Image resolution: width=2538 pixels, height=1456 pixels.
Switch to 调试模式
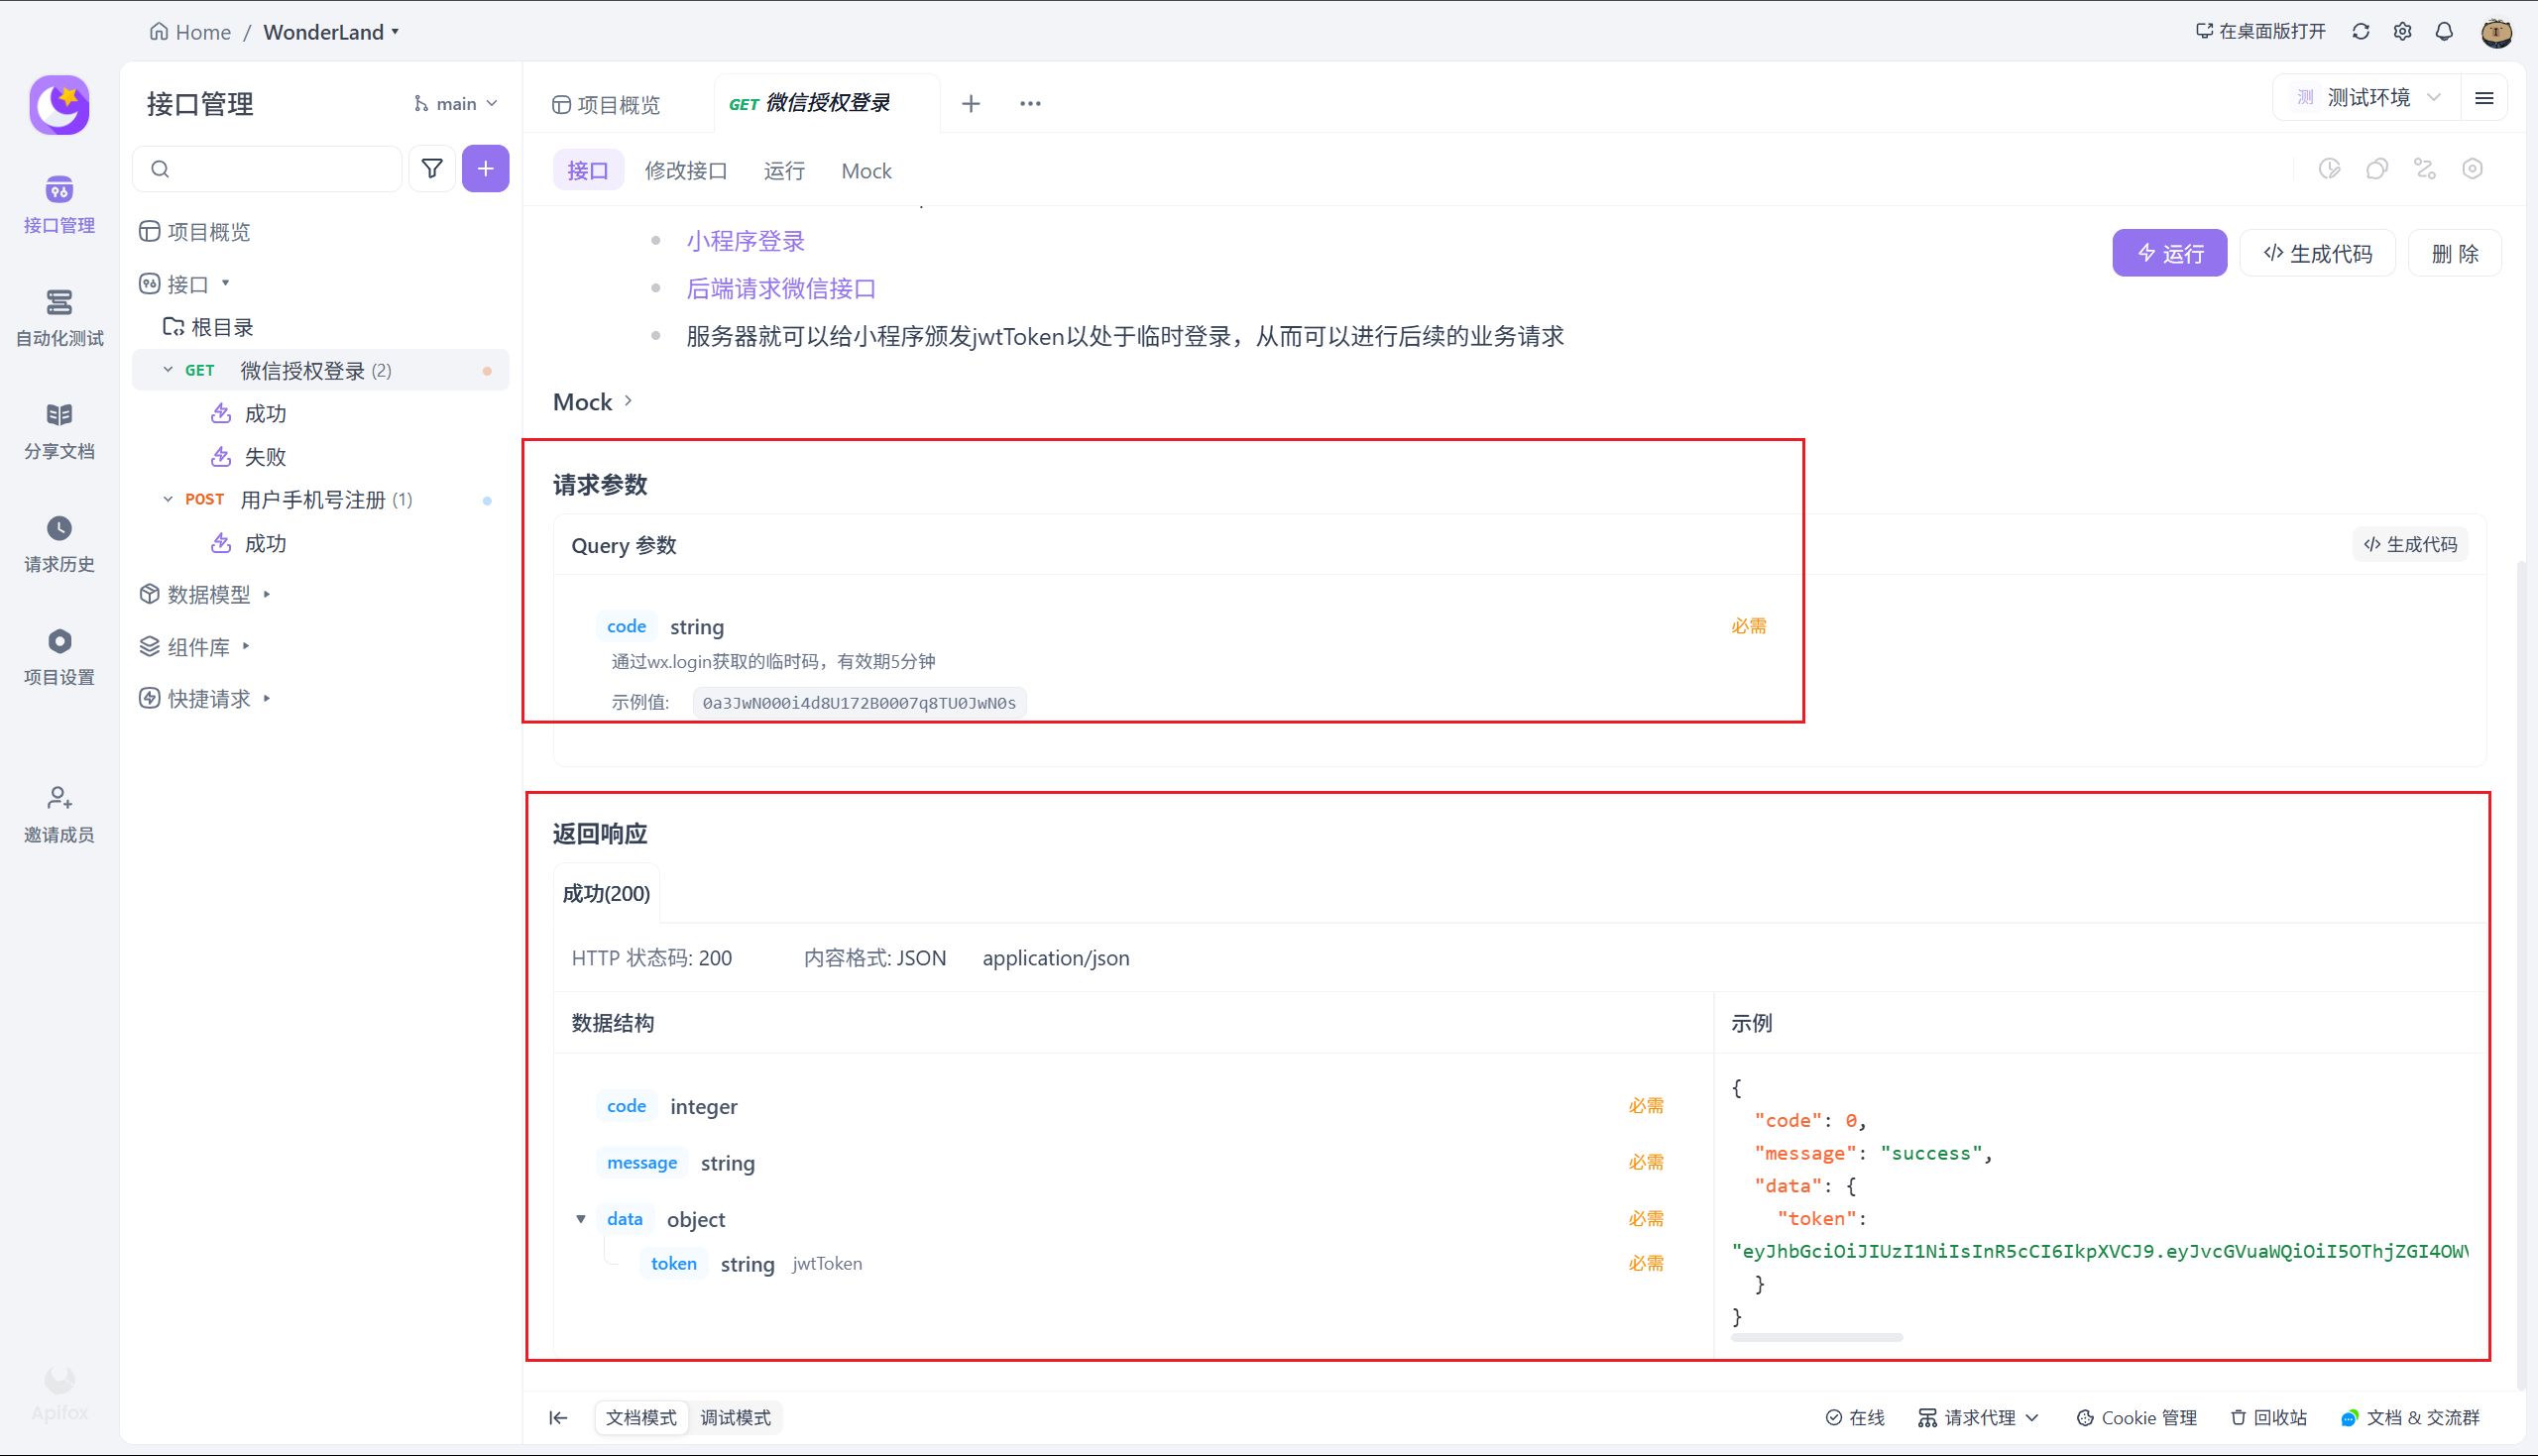coord(735,1417)
